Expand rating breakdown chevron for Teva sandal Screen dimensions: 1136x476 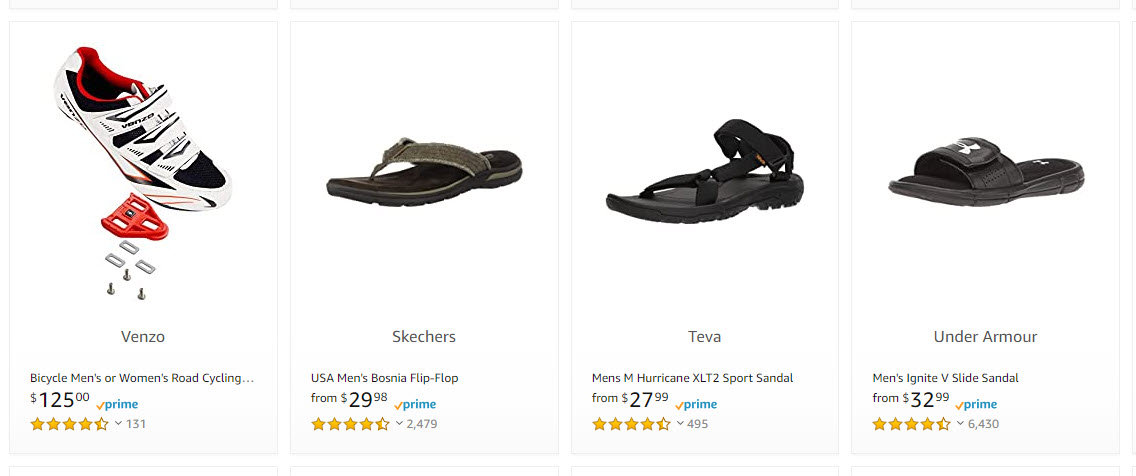(680, 423)
